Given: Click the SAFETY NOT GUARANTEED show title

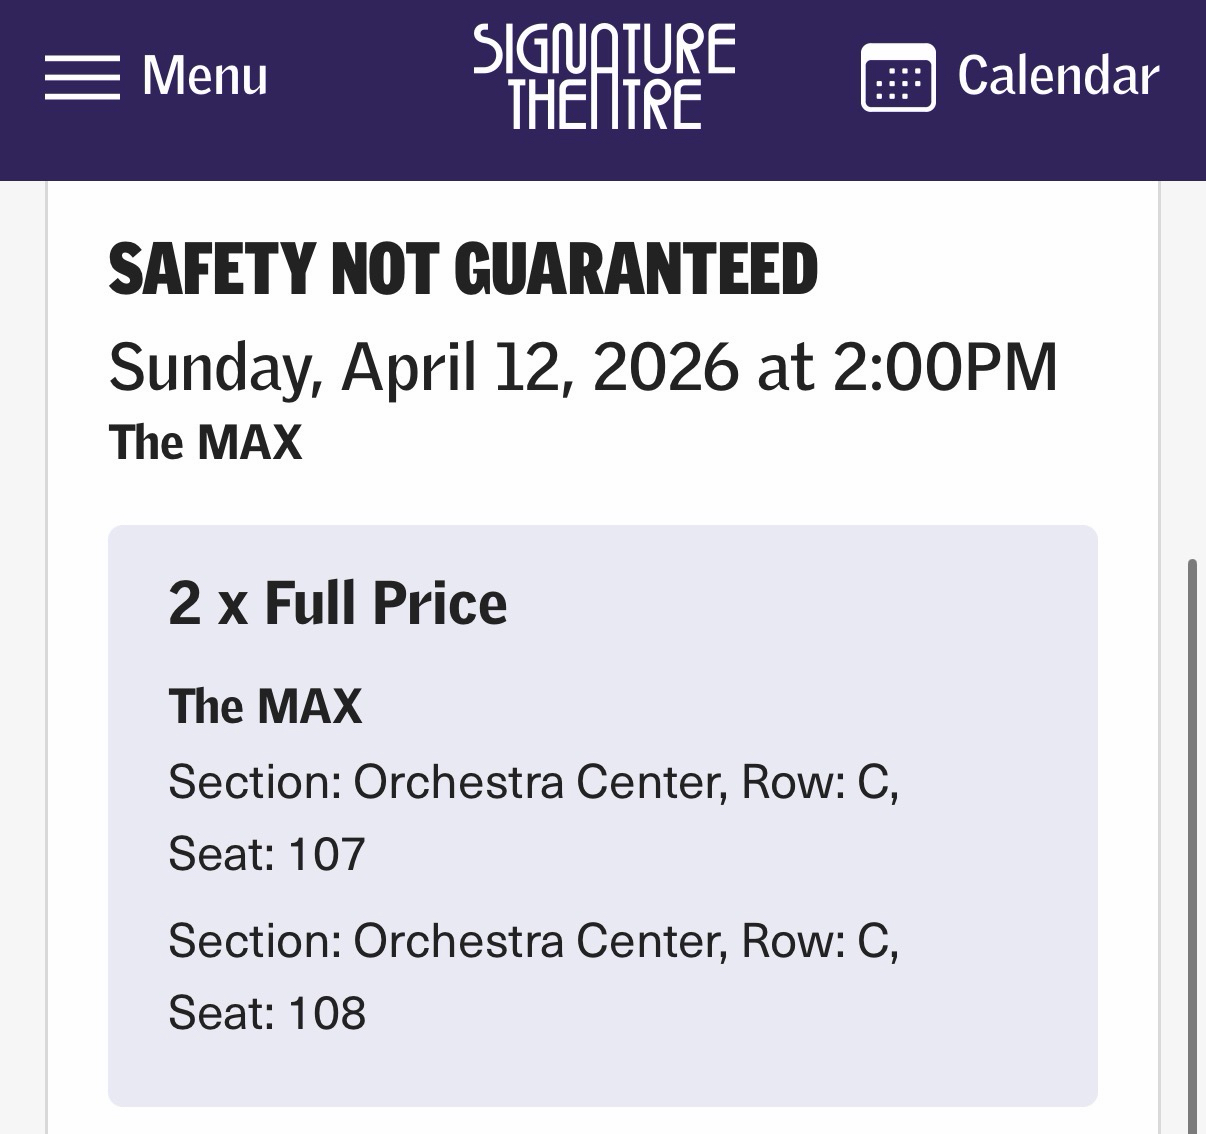Looking at the screenshot, I should 463,270.
